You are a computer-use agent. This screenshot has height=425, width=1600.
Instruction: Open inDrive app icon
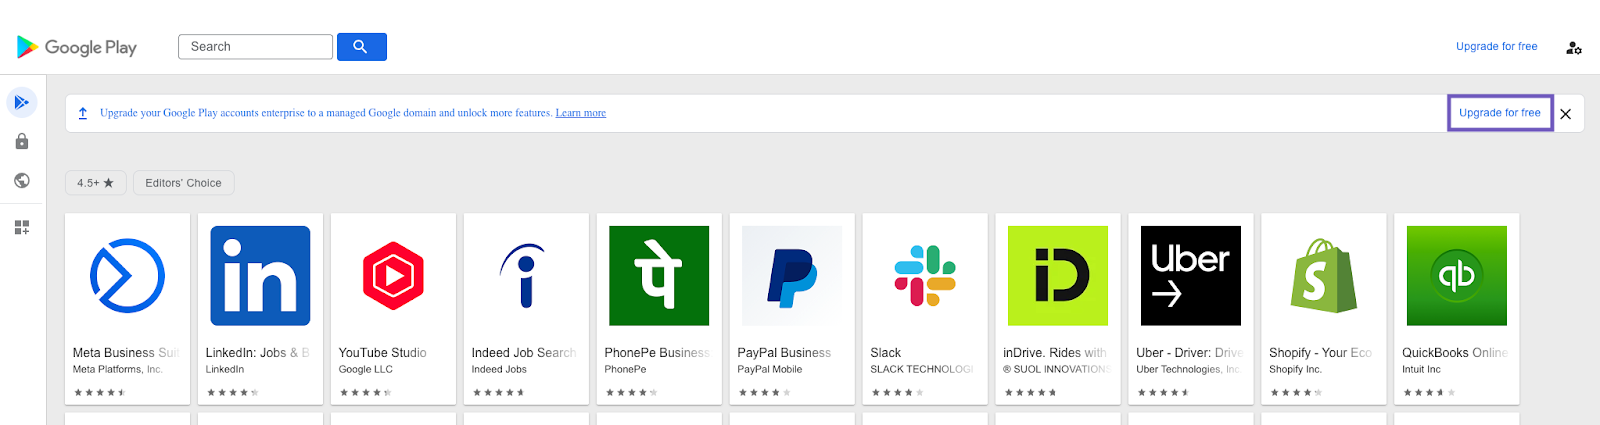1058,276
